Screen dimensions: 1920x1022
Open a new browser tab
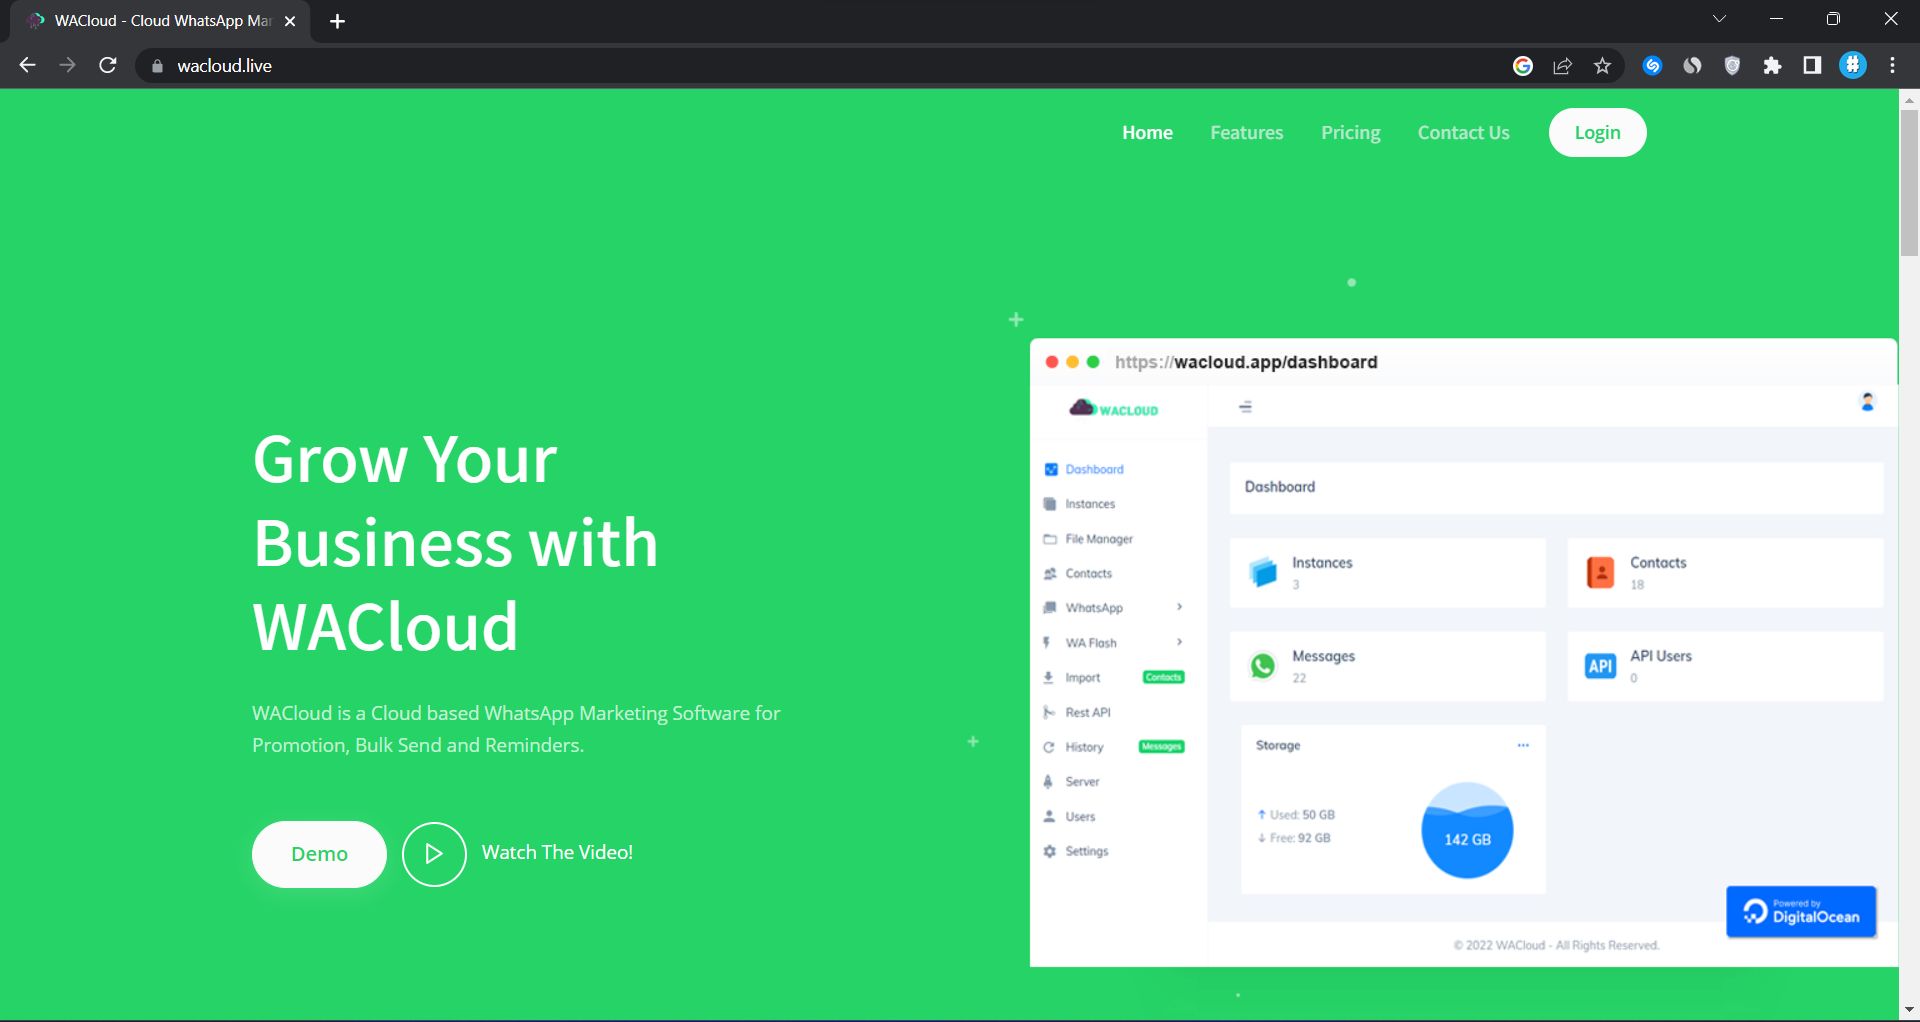coord(337,21)
